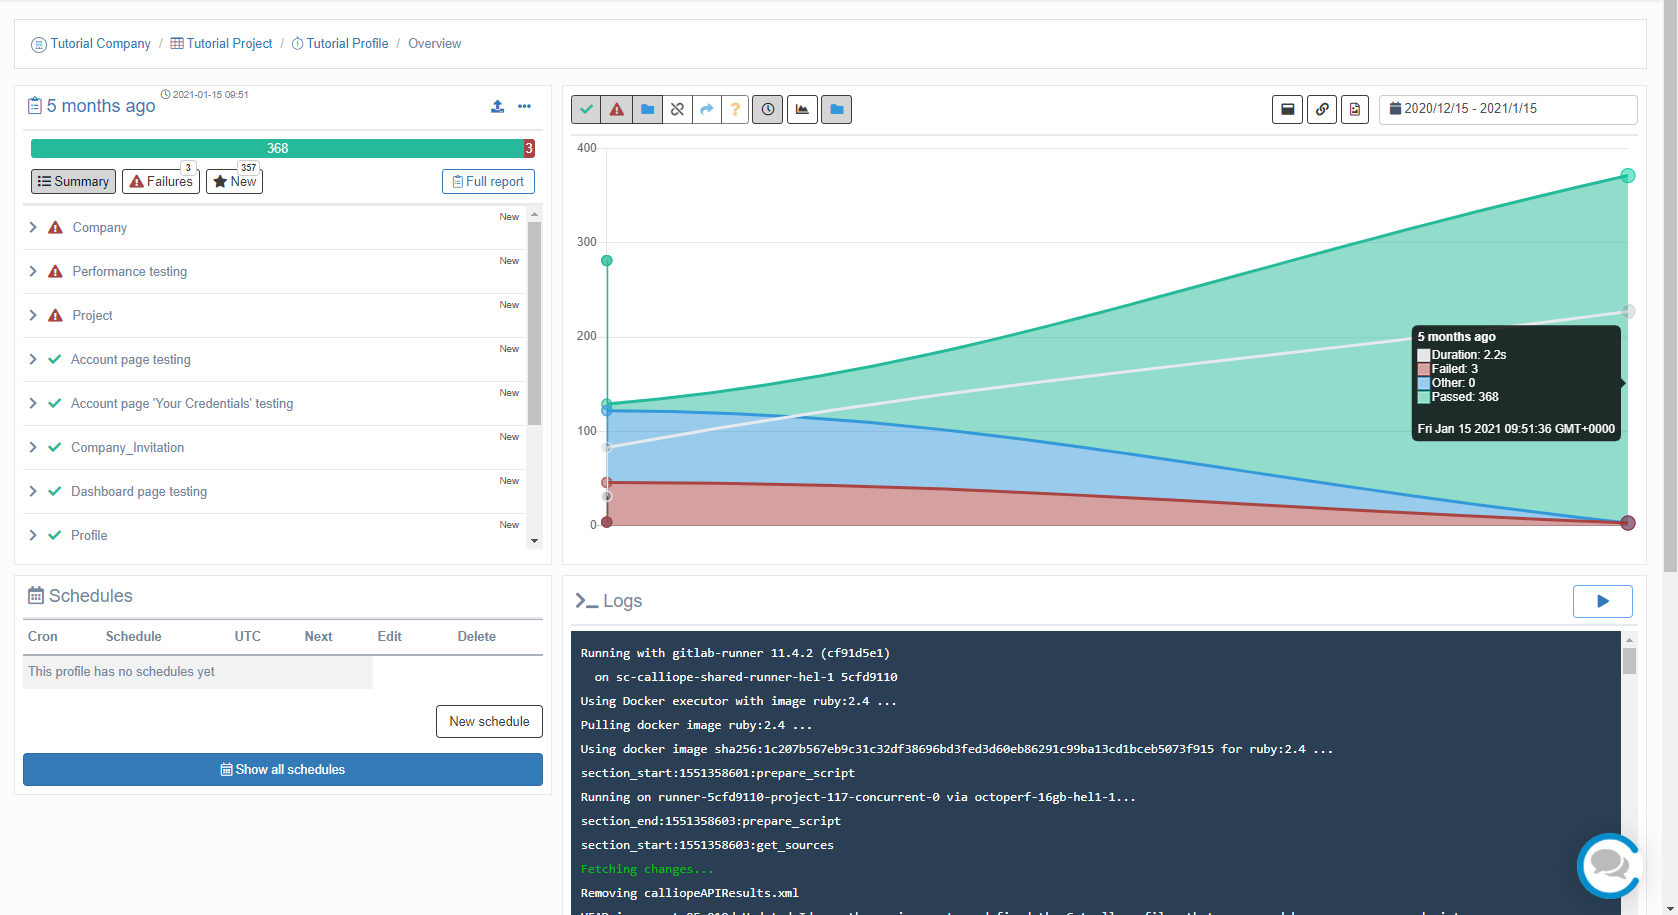Click the latest passed data point on chart

pos(1628,176)
